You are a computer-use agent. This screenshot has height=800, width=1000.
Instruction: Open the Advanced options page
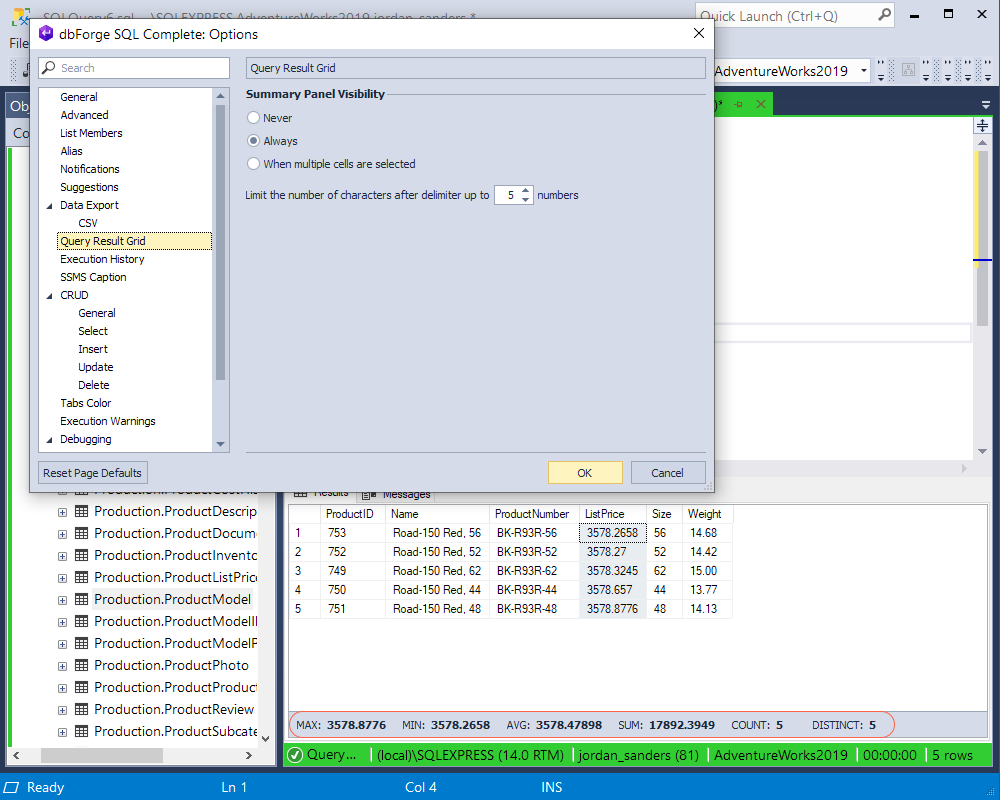point(84,115)
